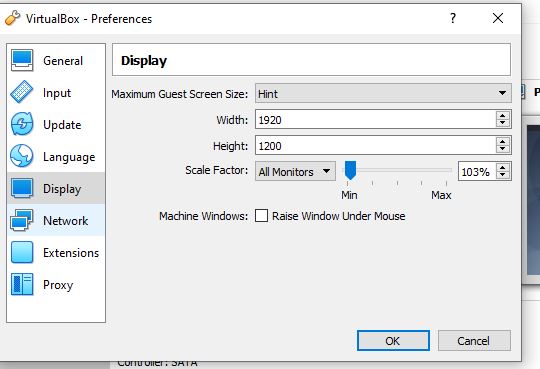The image size is (540, 369).
Task: Click the scale factor percentage field
Action: coord(477,171)
